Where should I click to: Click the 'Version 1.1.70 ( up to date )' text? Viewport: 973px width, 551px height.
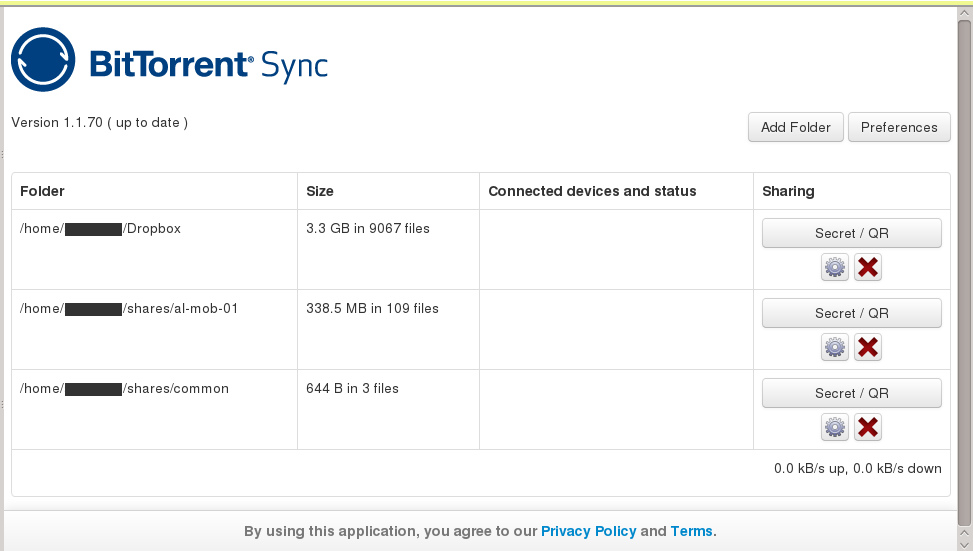[99, 123]
